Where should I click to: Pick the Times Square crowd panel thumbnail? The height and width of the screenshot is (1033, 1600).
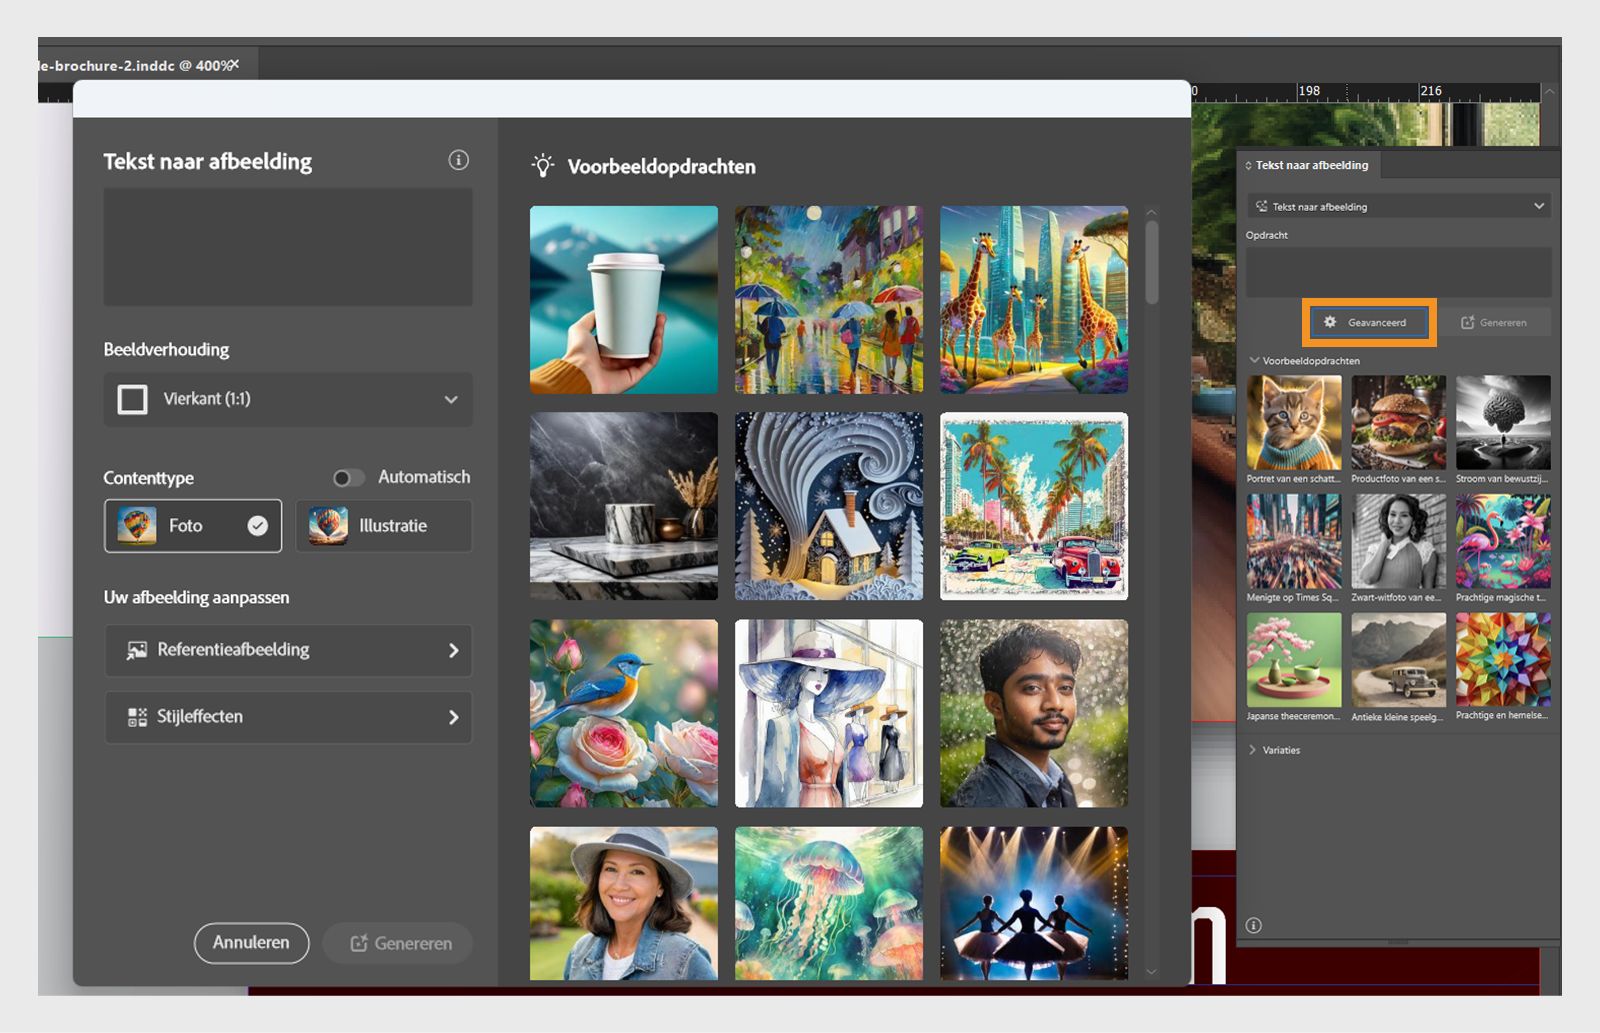point(1294,541)
